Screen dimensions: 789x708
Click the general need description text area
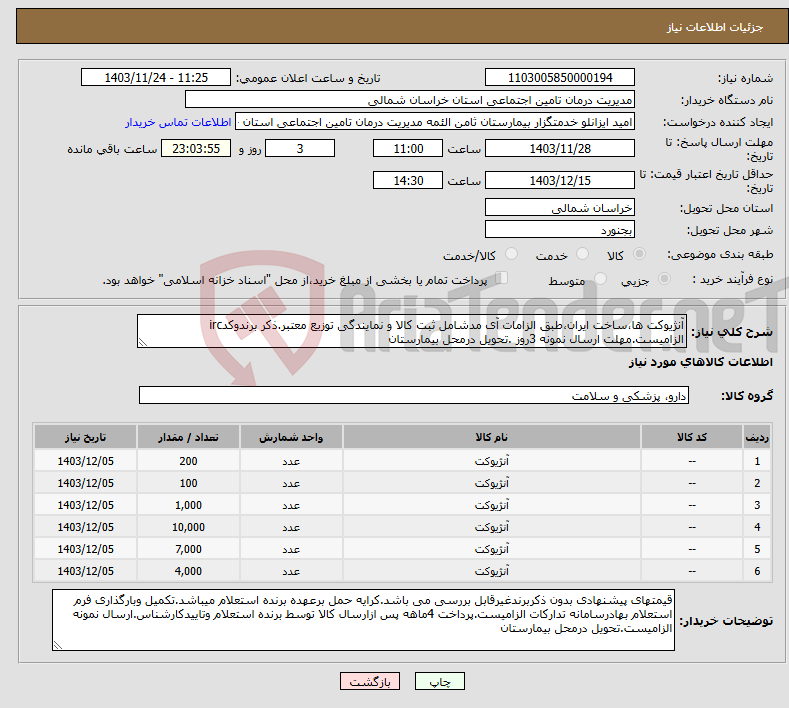tap(412, 331)
